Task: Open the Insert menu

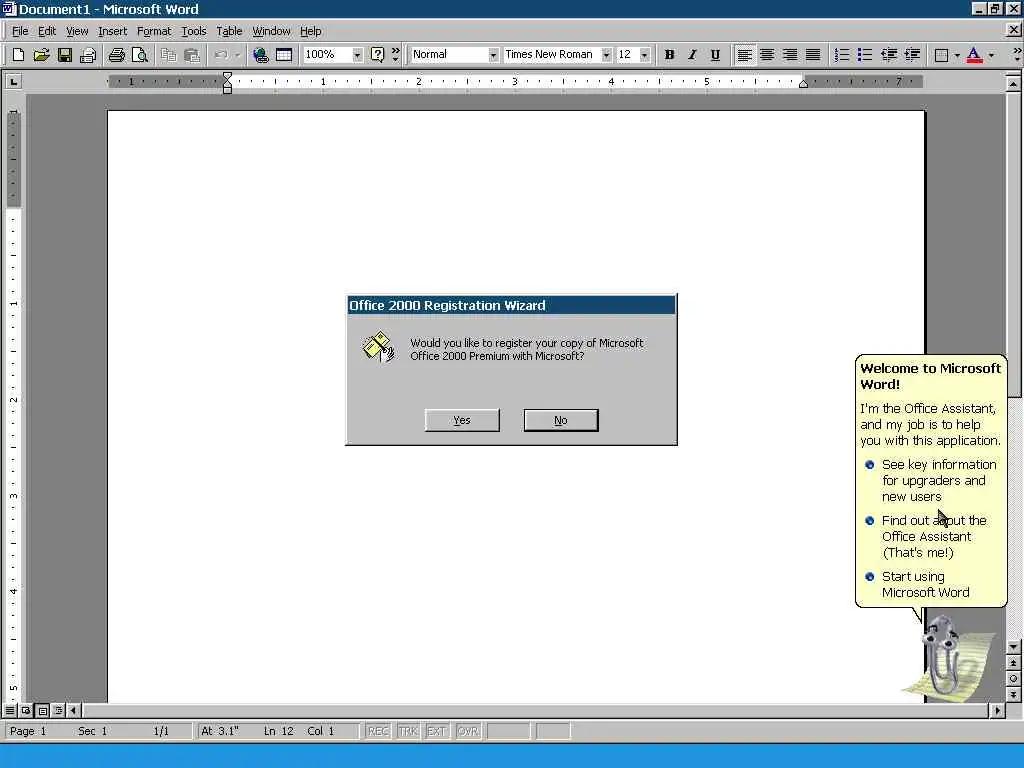Action: click(112, 31)
